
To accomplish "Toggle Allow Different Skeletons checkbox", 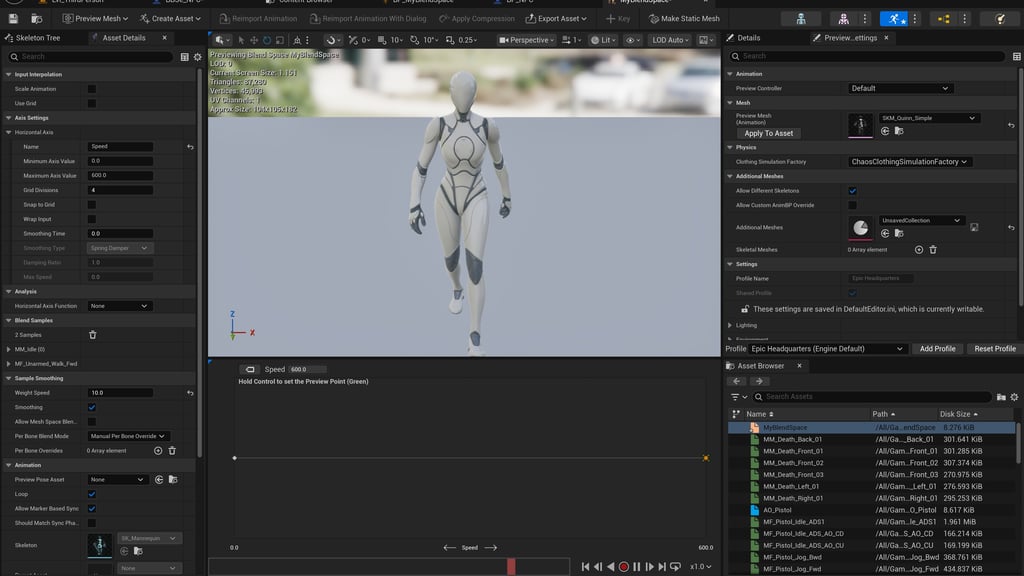I will pos(852,191).
